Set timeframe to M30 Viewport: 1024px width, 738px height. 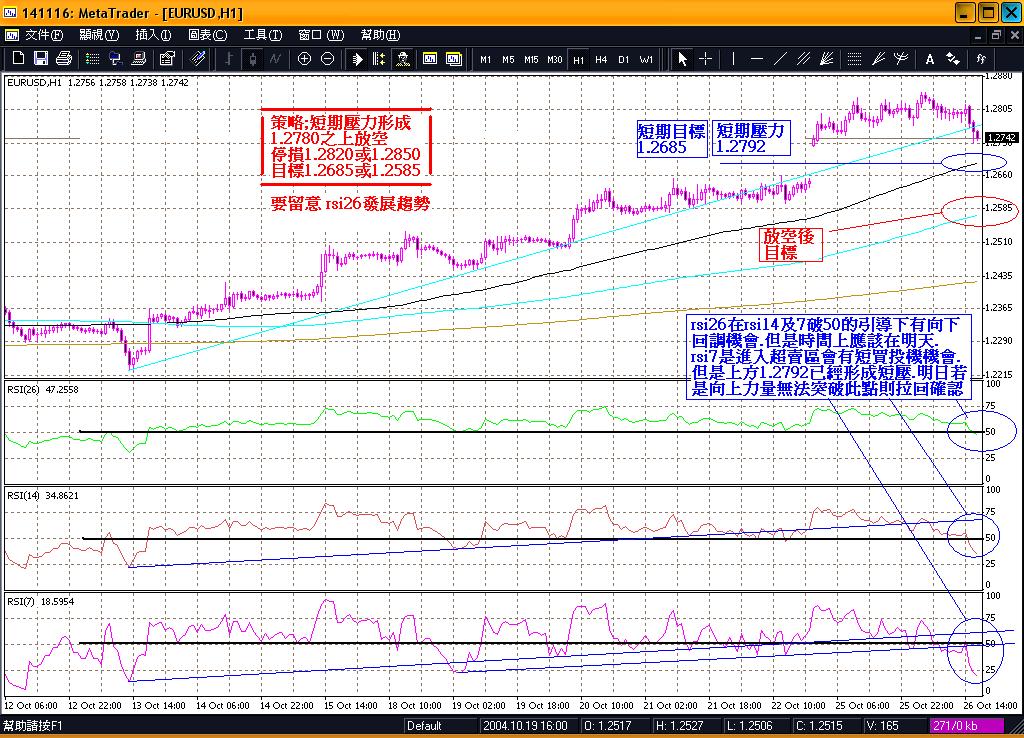coord(554,59)
